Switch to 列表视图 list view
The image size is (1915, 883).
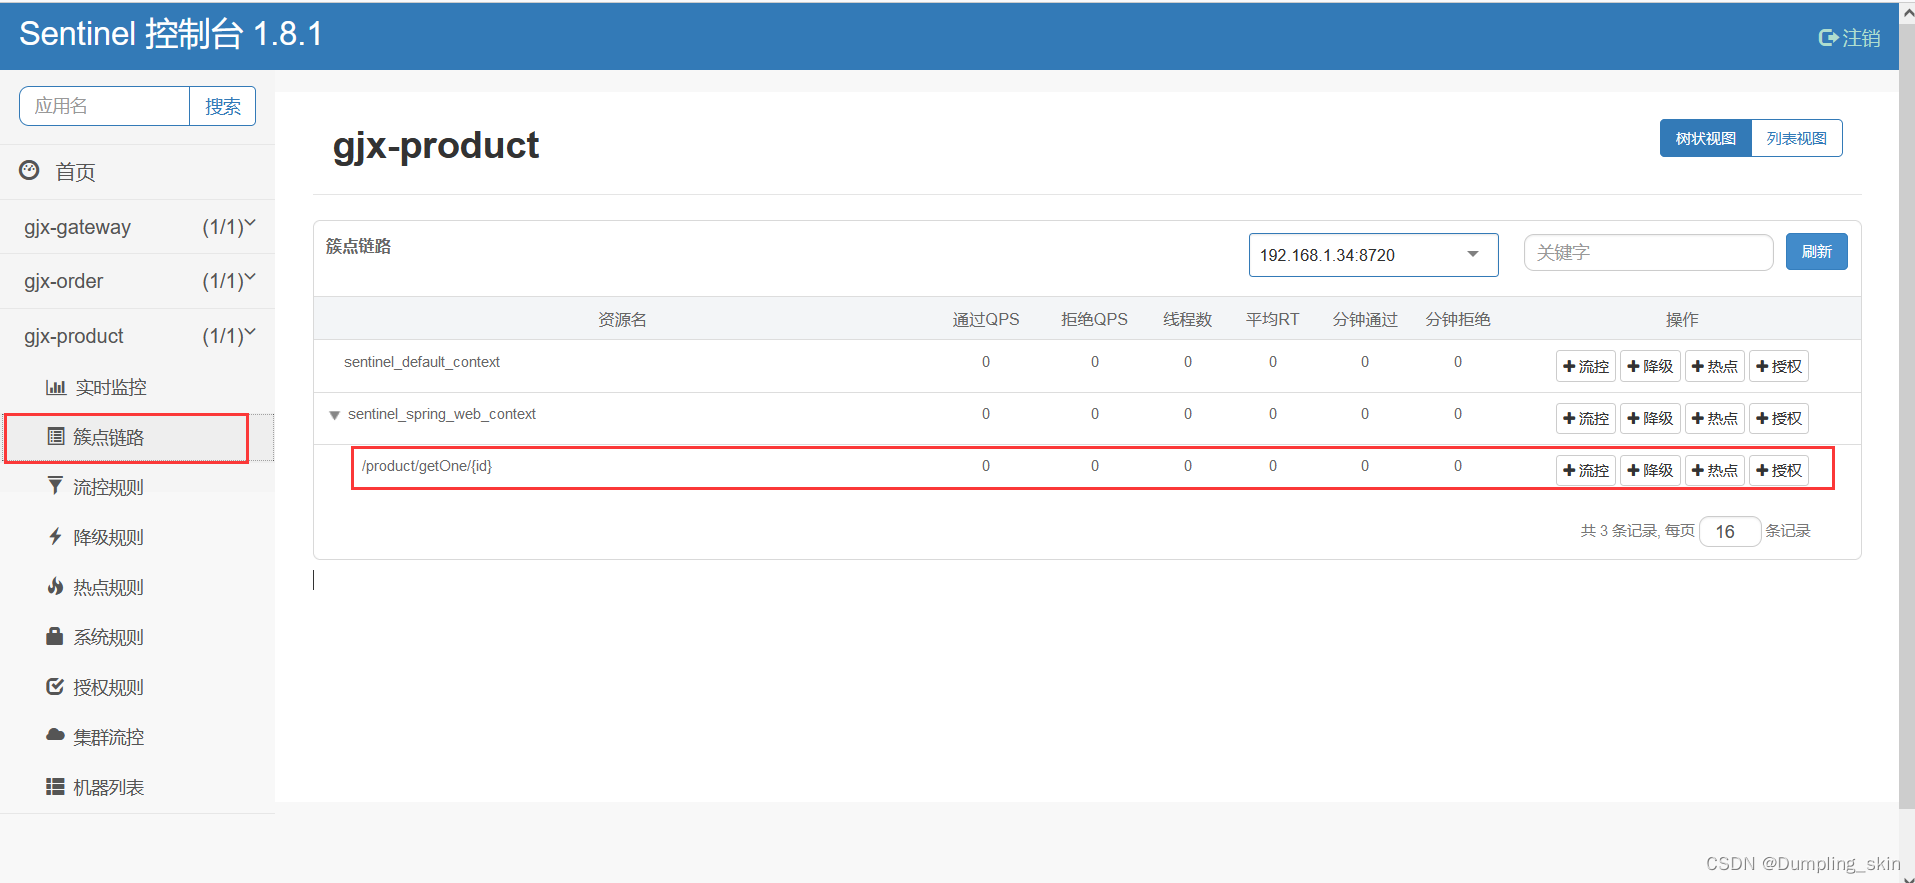pyautogui.click(x=1796, y=138)
